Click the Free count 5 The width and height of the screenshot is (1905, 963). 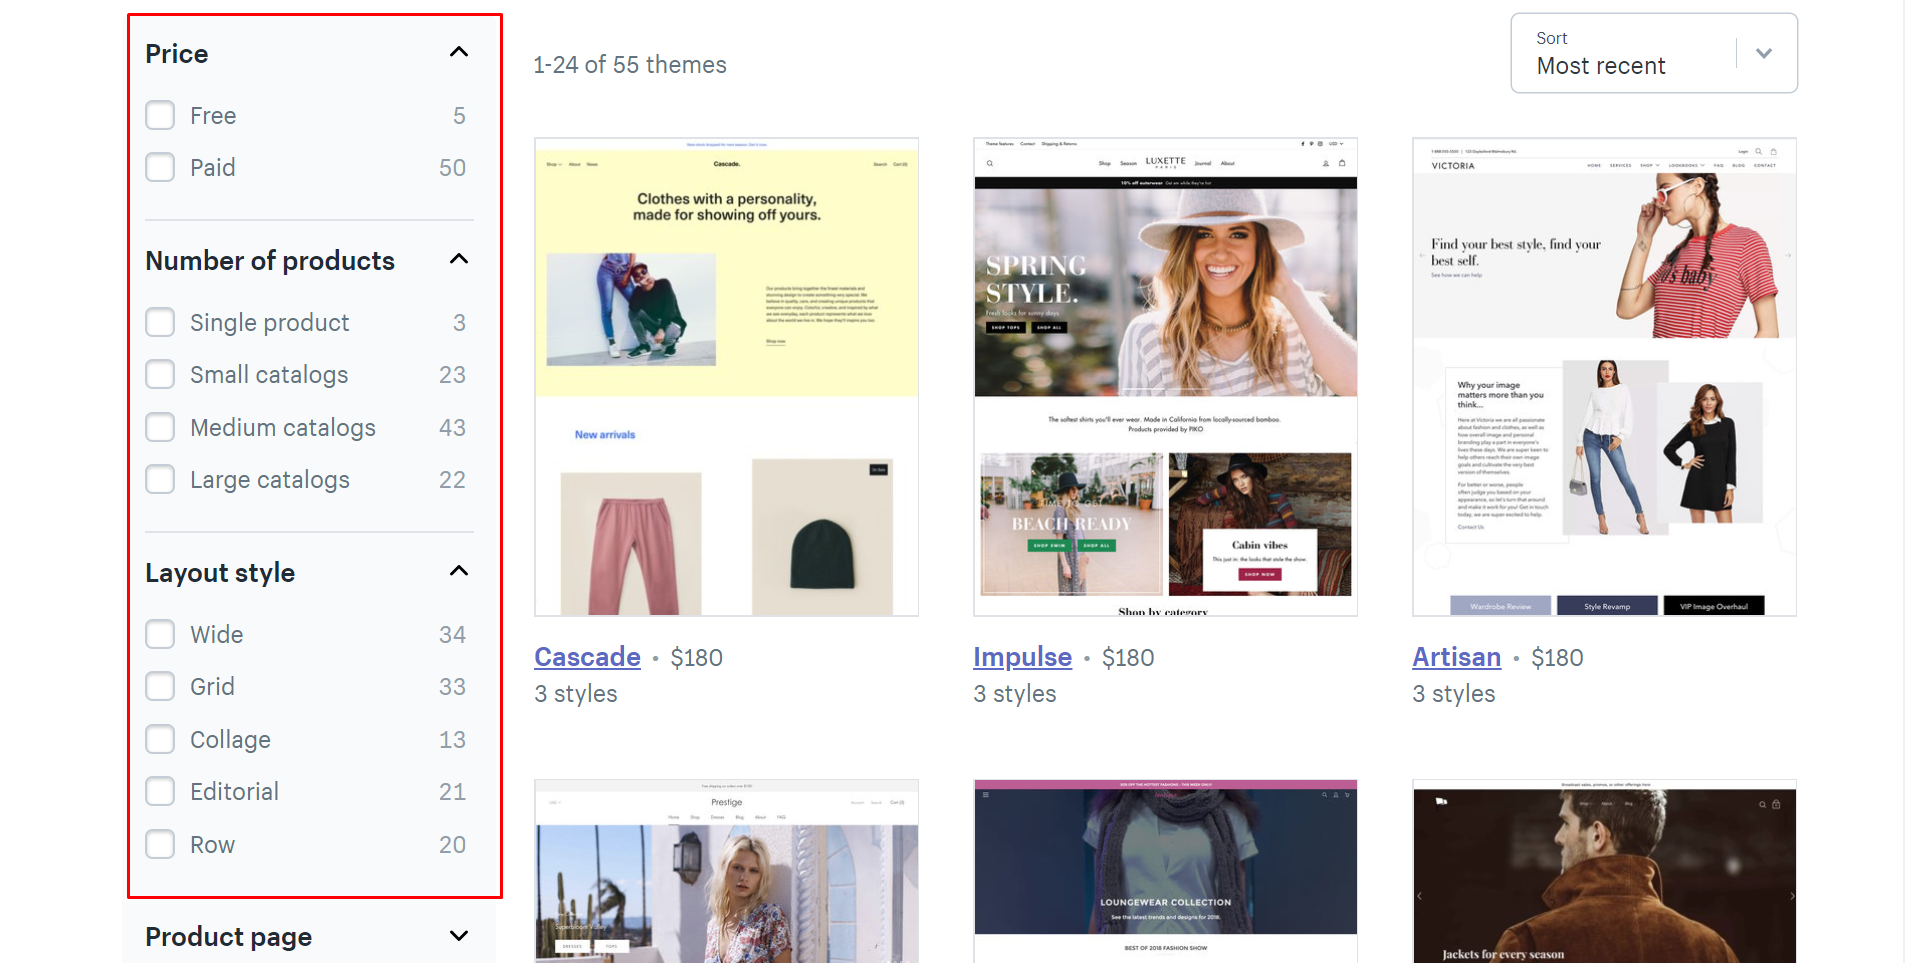(459, 116)
